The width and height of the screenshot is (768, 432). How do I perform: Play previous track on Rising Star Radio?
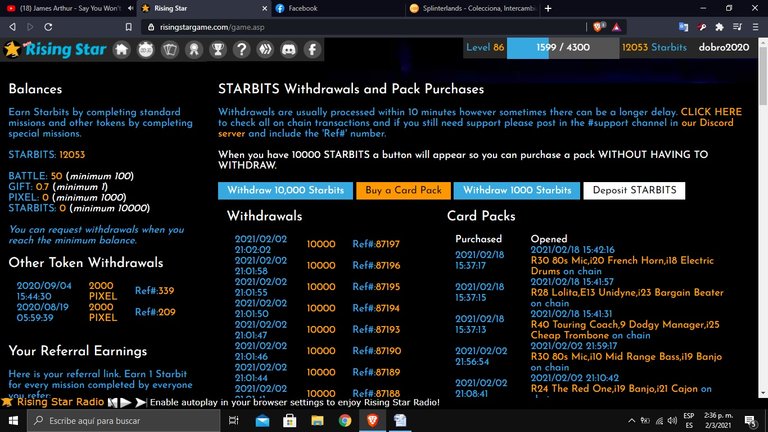click(x=113, y=402)
